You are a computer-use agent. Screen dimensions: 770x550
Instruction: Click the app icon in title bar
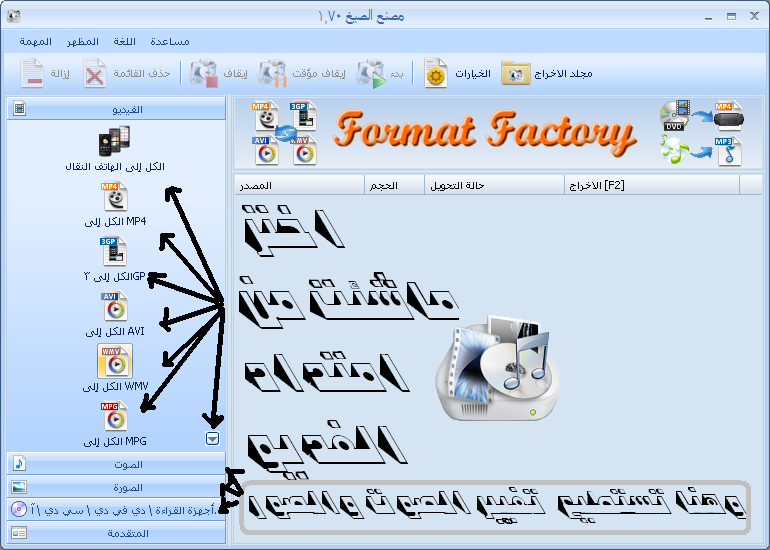tap(14, 16)
